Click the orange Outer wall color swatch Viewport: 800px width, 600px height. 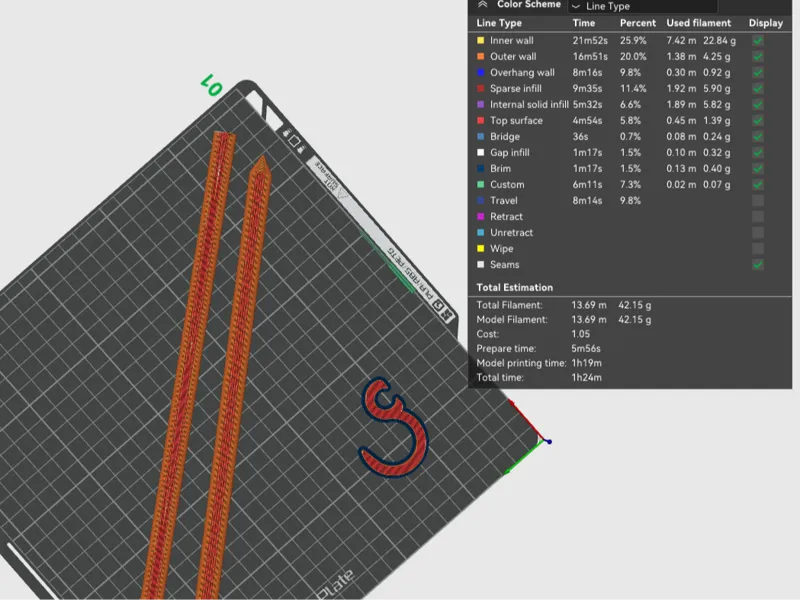[x=480, y=57]
